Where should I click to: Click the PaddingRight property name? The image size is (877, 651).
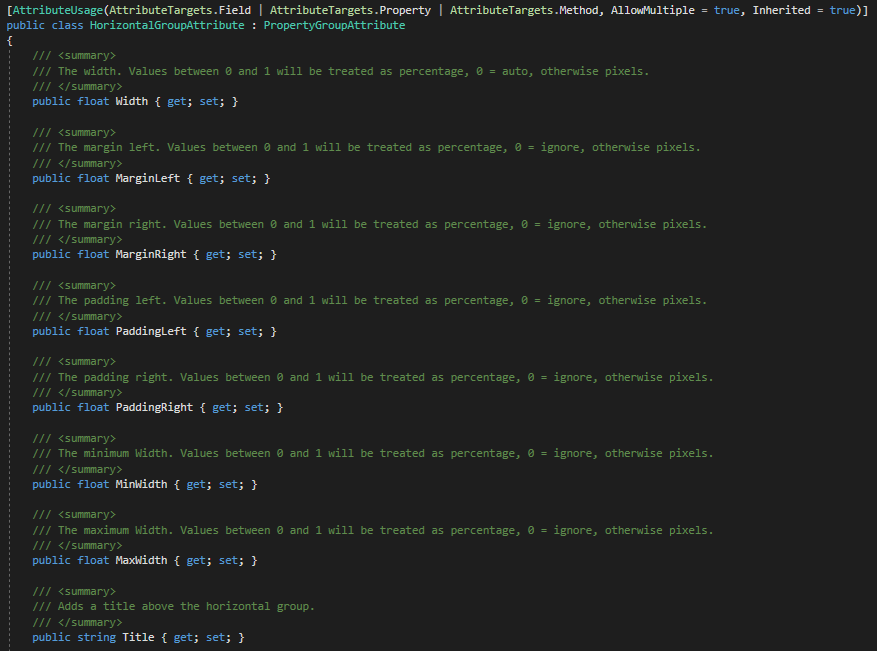coord(154,407)
